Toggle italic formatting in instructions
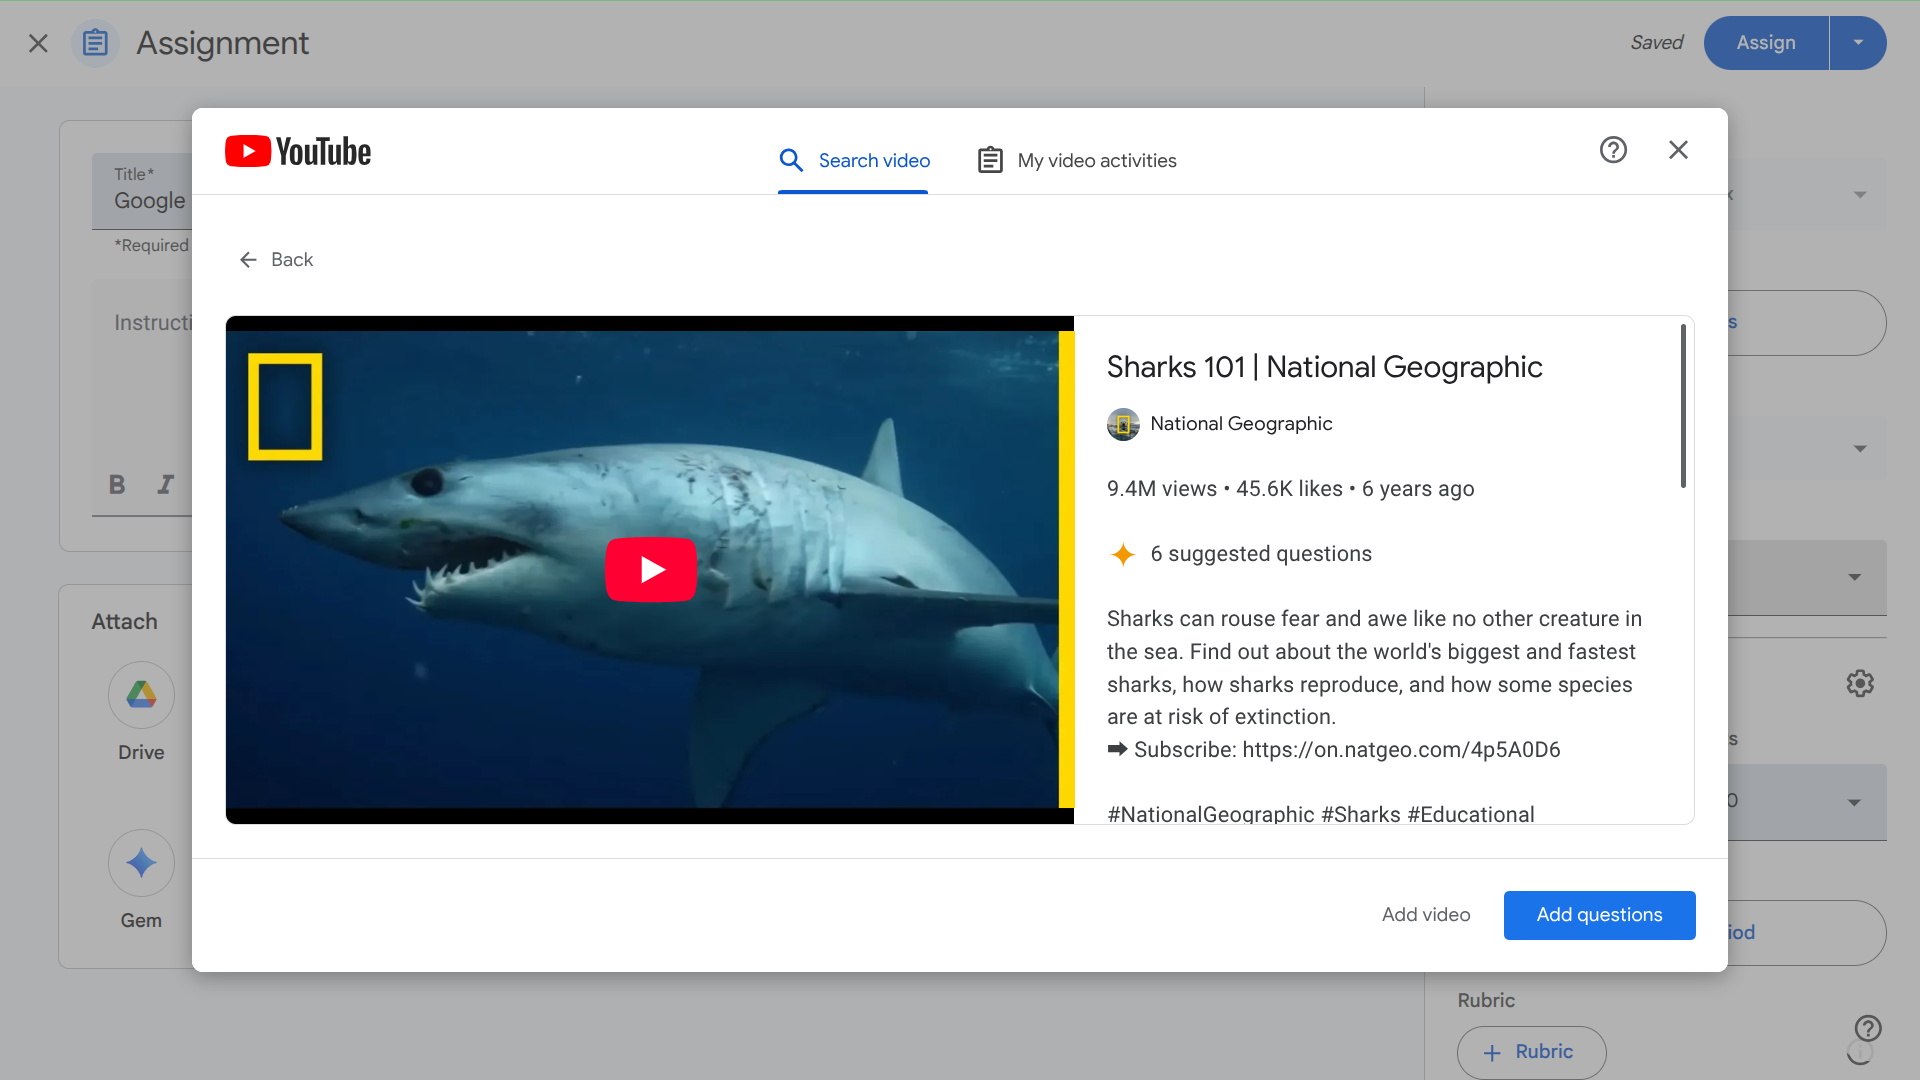The width and height of the screenshot is (1920, 1080). pyautogui.click(x=166, y=485)
